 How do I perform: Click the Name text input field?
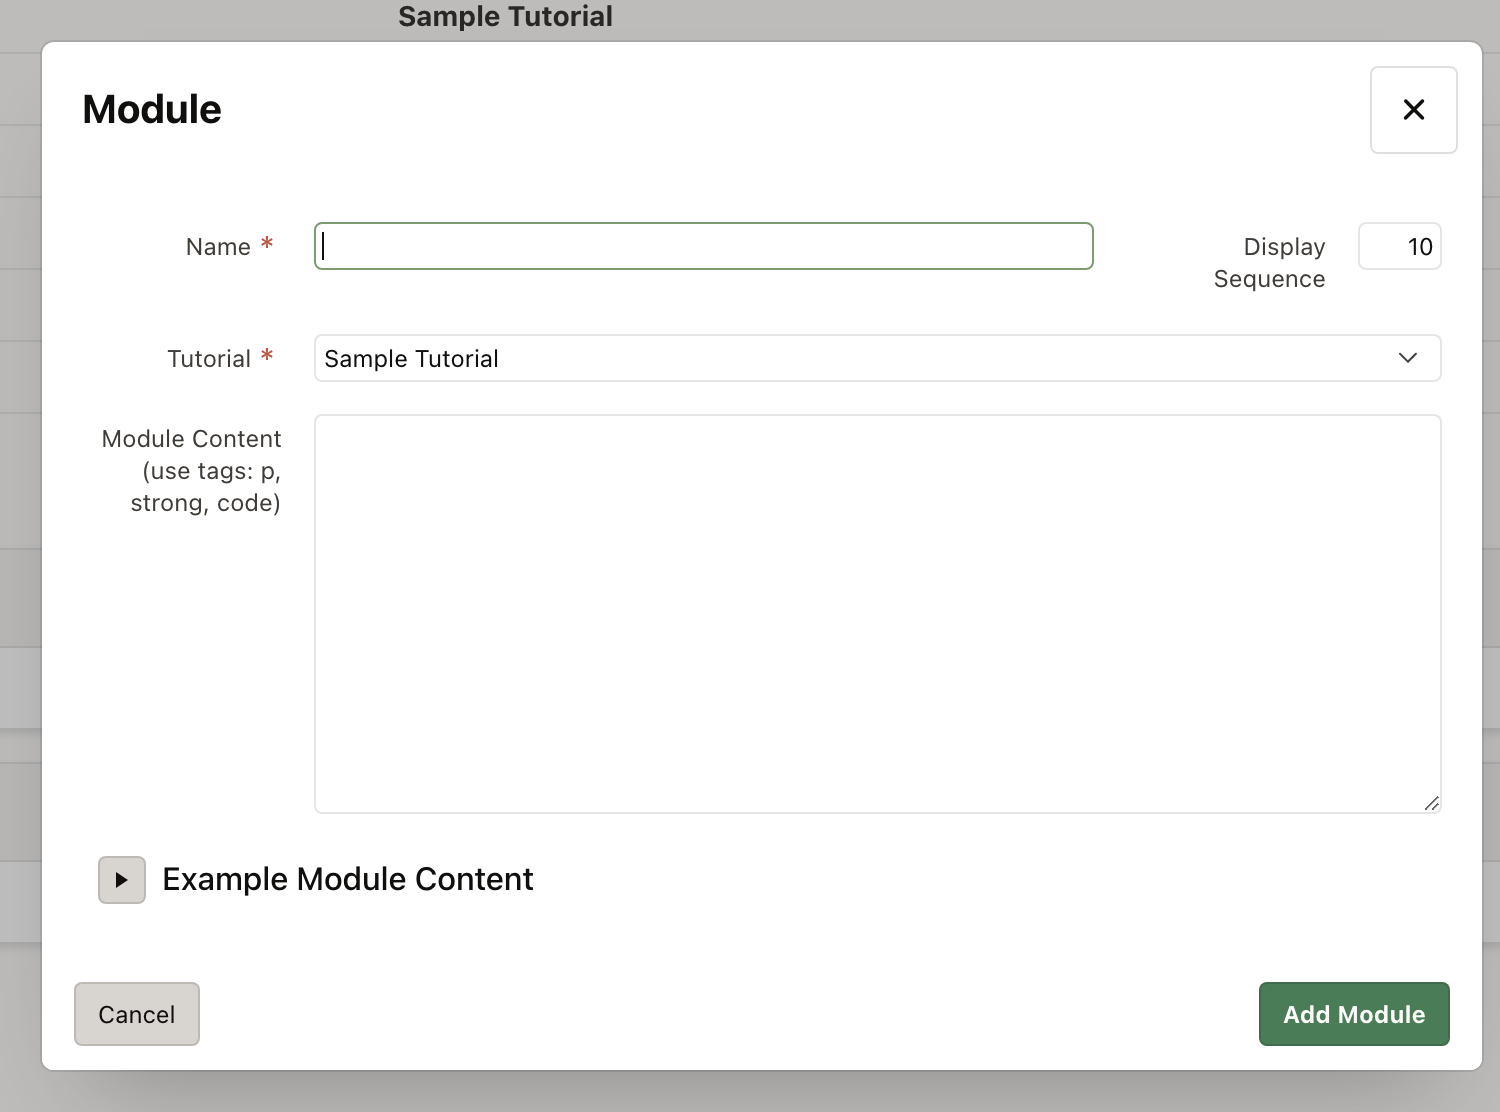pos(703,246)
